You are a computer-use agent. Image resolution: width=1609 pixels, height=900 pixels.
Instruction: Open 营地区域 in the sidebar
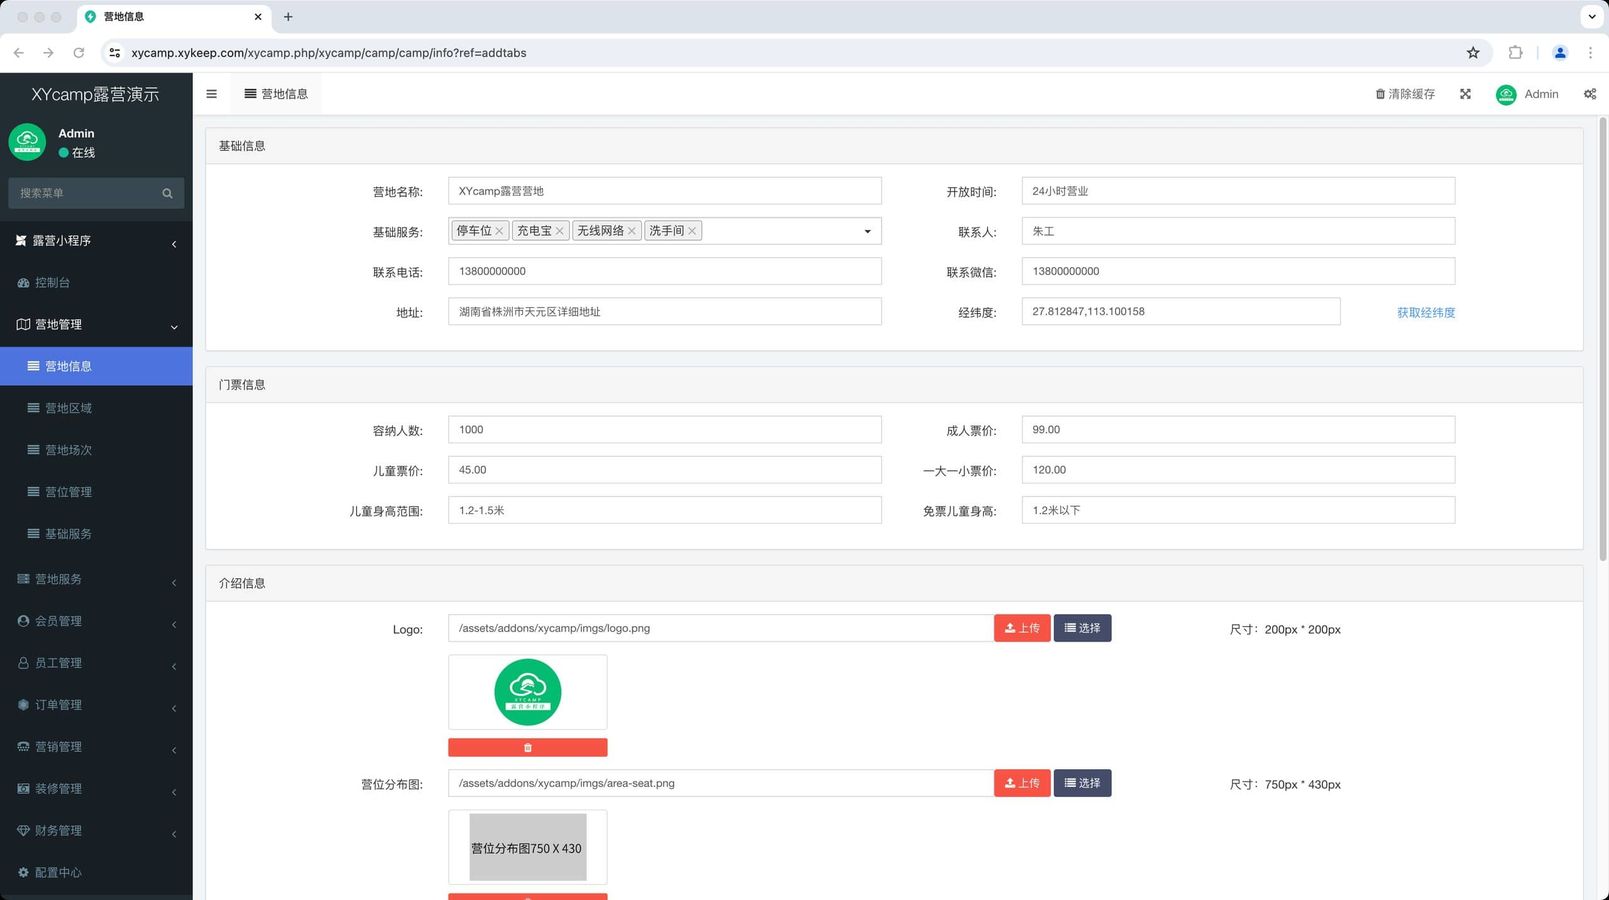pyautogui.click(x=68, y=408)
